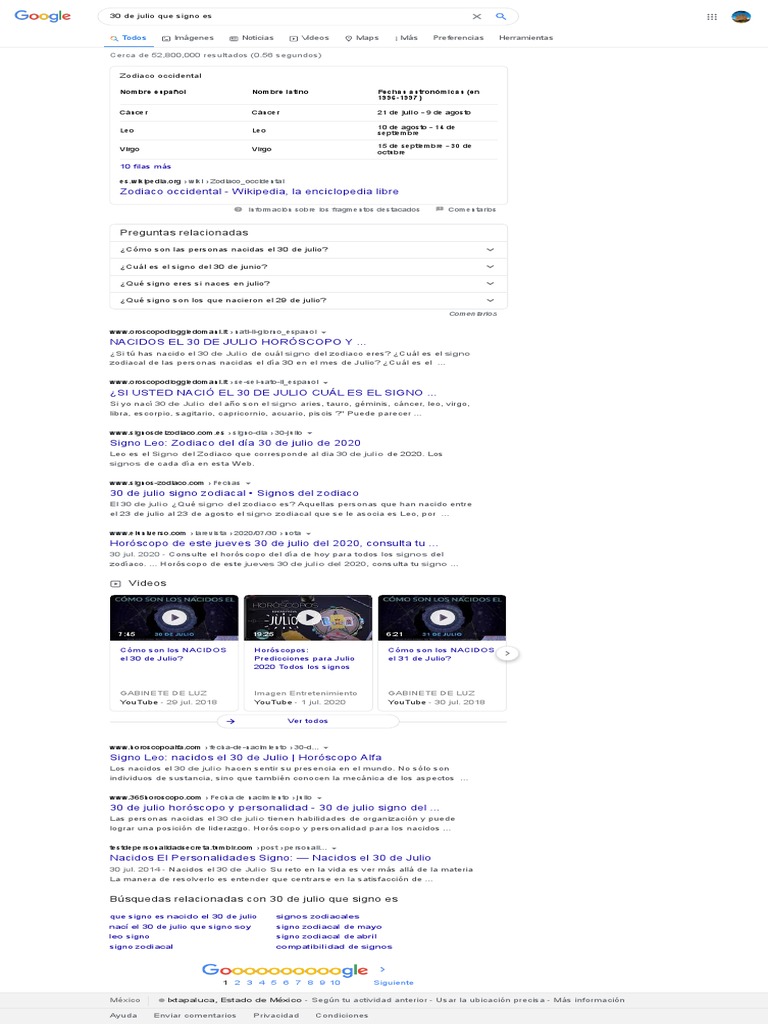Clear the search box with the X icon
Image resolution: width=768 pixels, height=1024 pixels.
click(x=477, y=16)
